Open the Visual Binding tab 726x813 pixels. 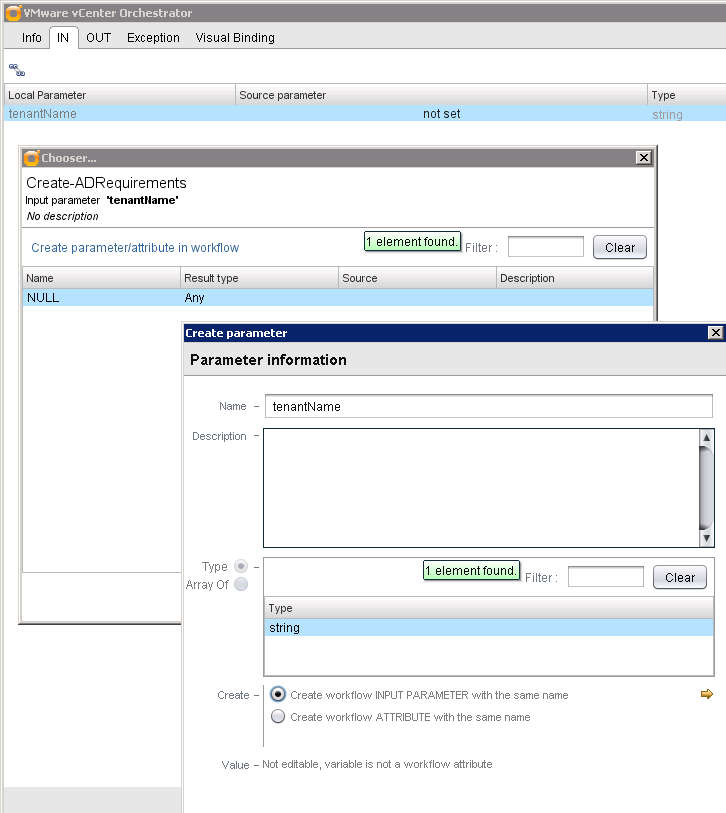click(235, 38)
